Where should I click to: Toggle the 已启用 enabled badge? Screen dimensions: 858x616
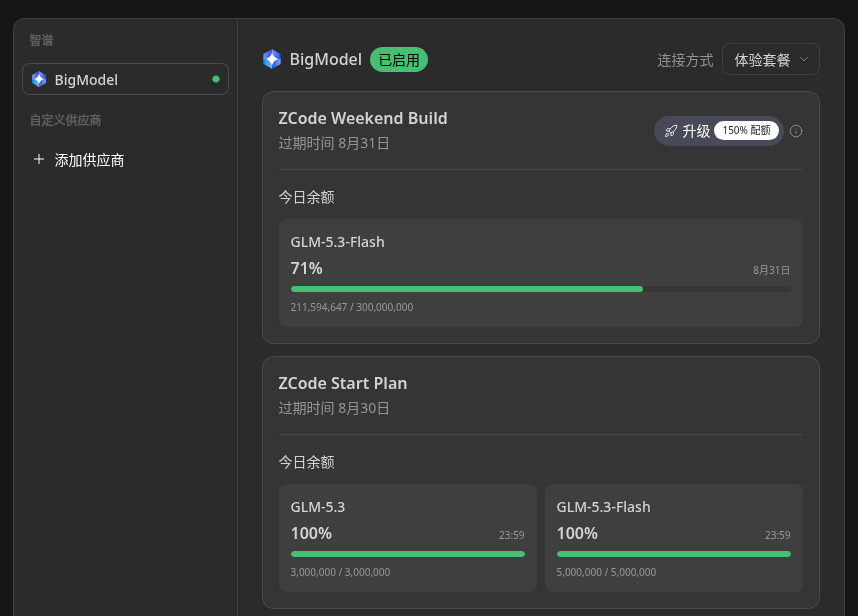(399, 60)
